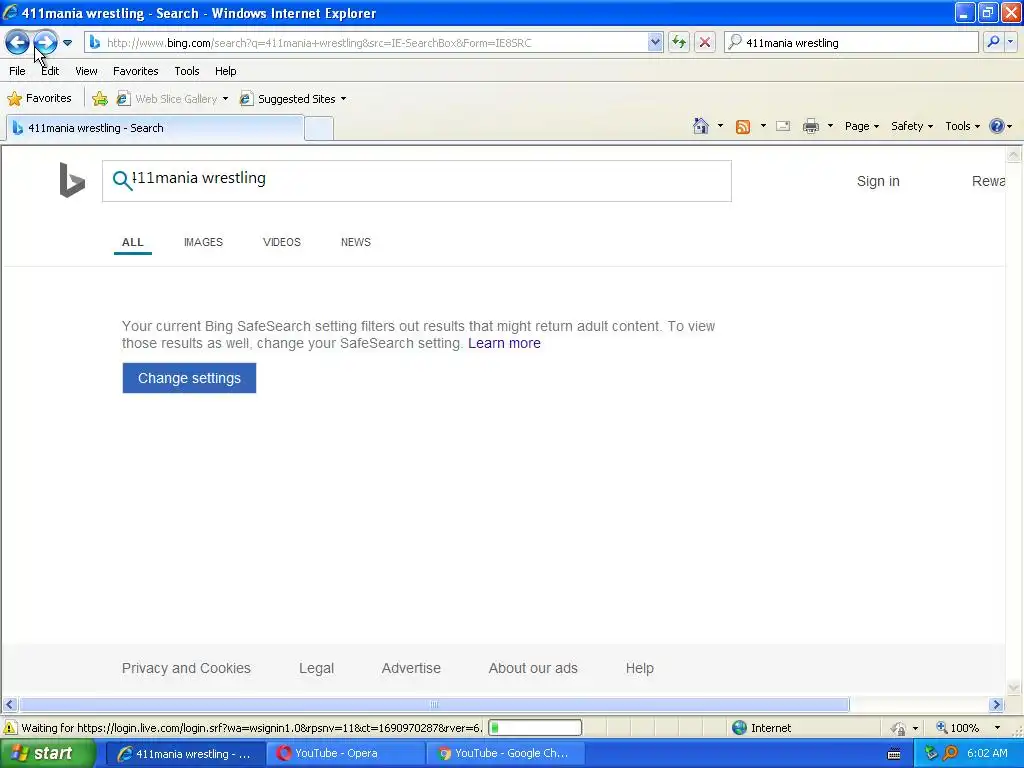Click the status bar warning icon

point(10,728)
